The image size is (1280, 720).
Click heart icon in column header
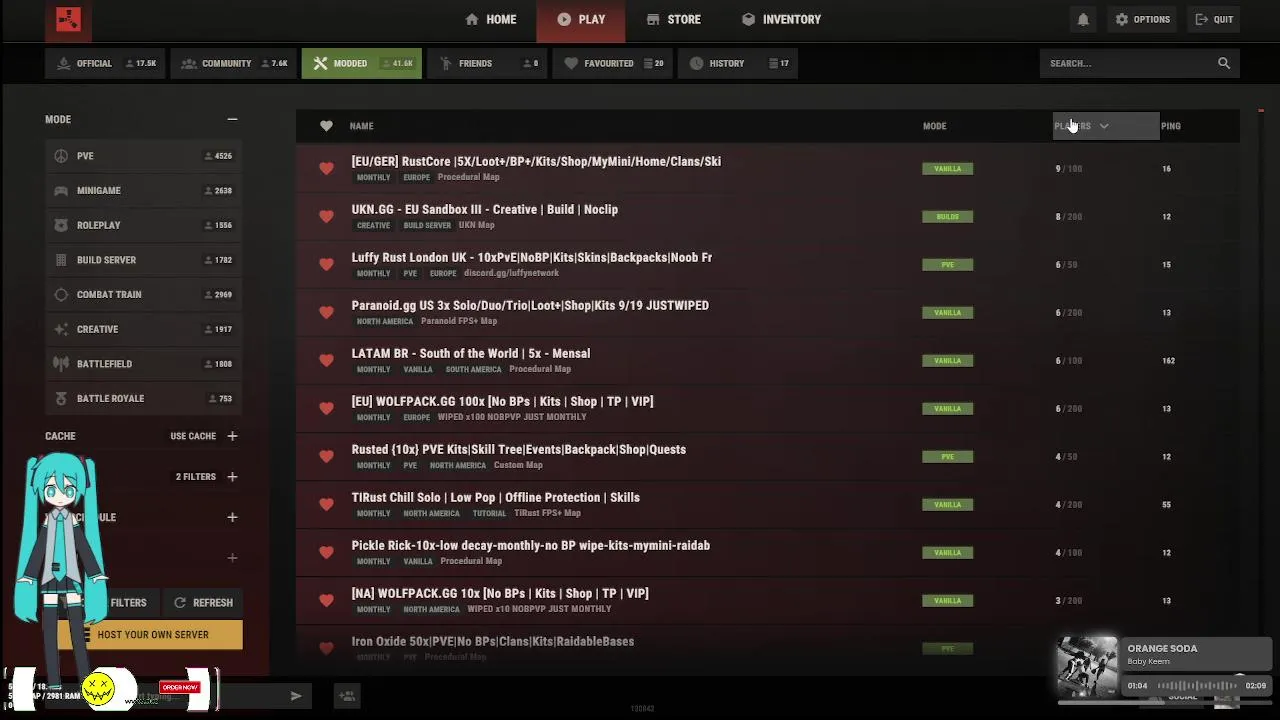point(326,126)
